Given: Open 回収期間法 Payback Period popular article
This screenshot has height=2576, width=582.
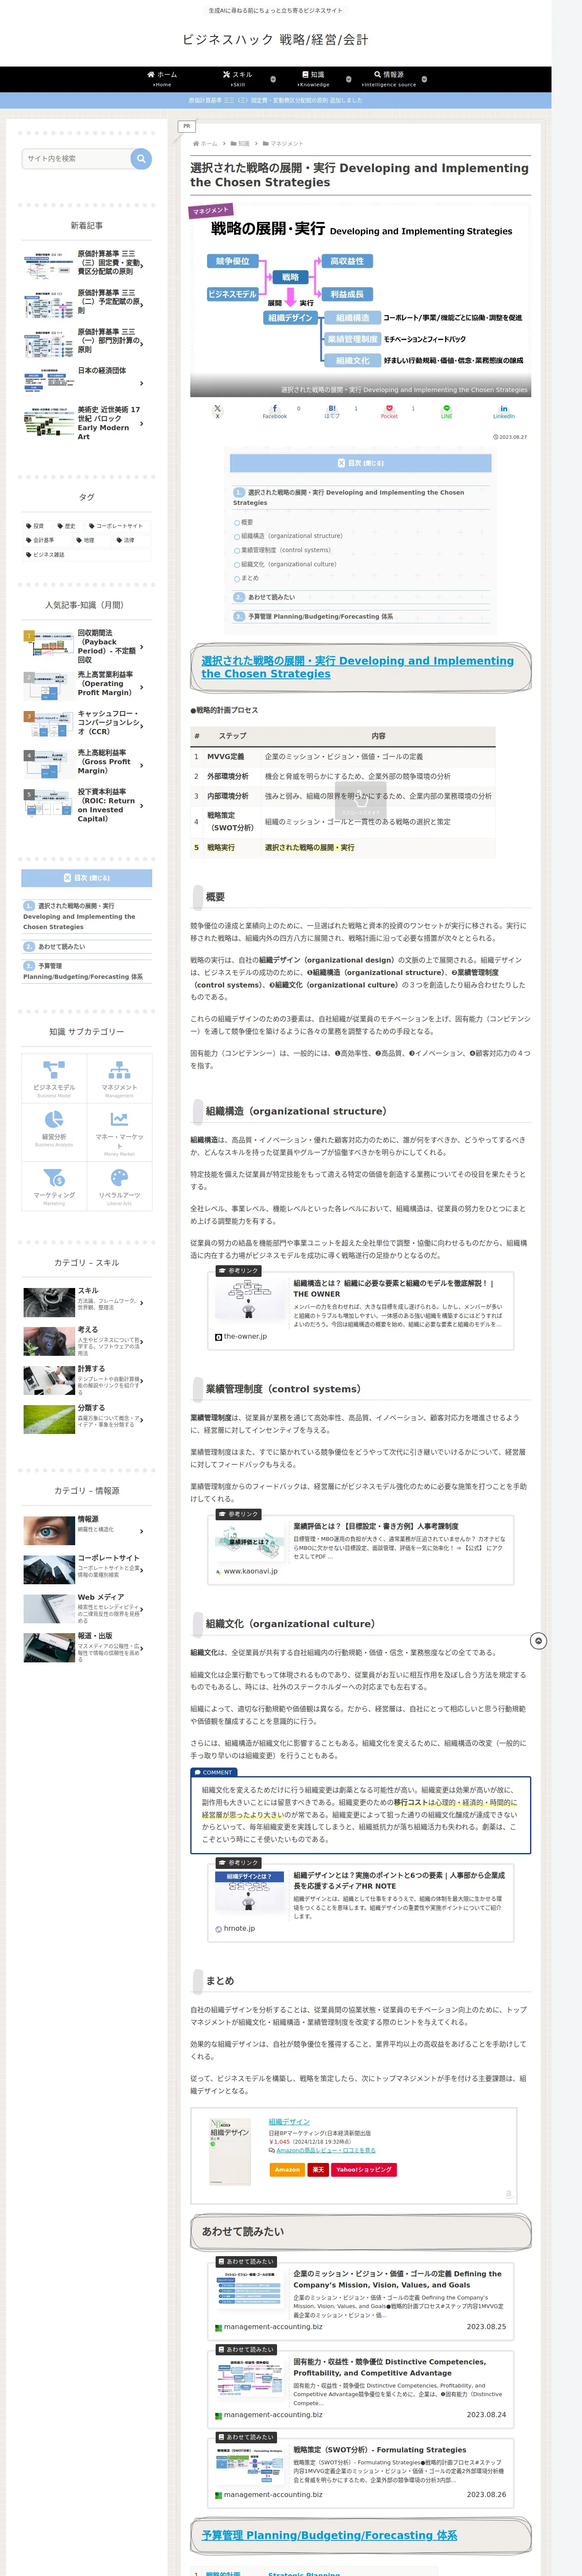Looking at the screenshot, I should coord(87,646).
